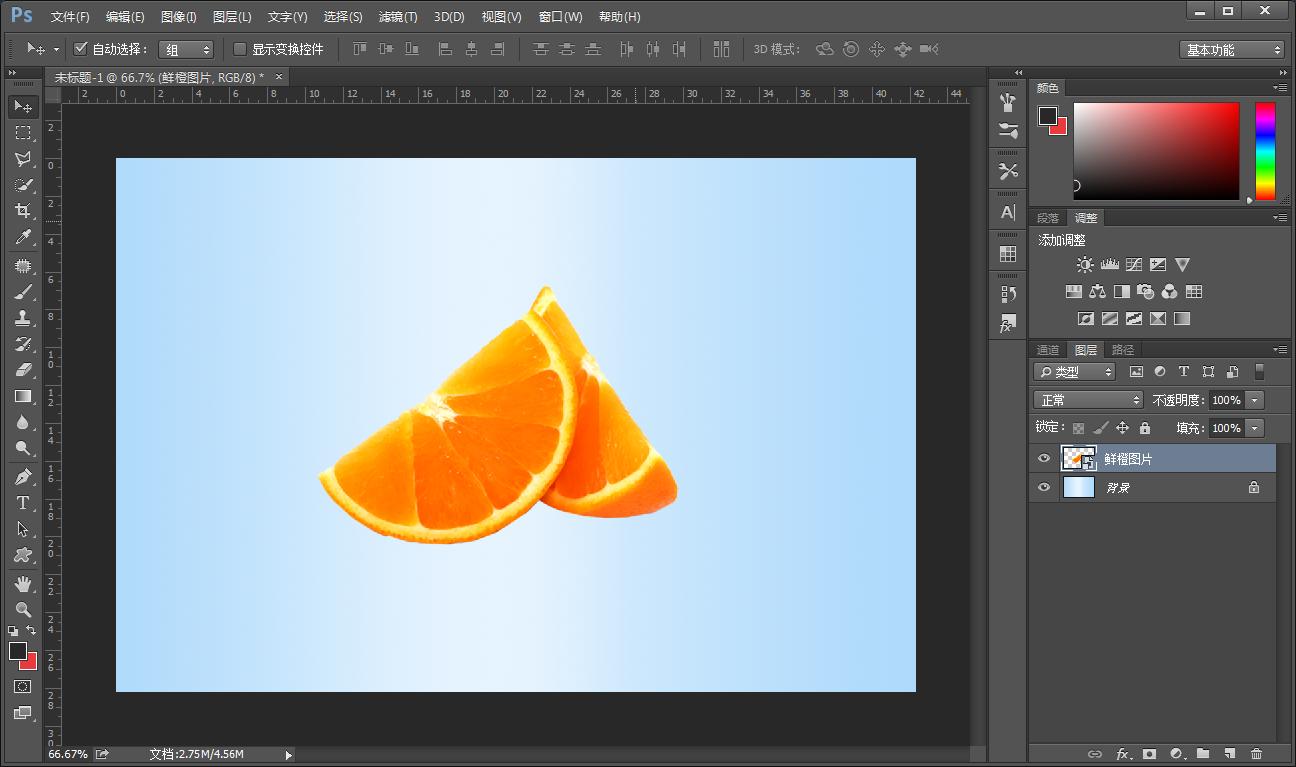Switch to the 通道 tab
The image size is (1296, 767).
click(1047, 350)
